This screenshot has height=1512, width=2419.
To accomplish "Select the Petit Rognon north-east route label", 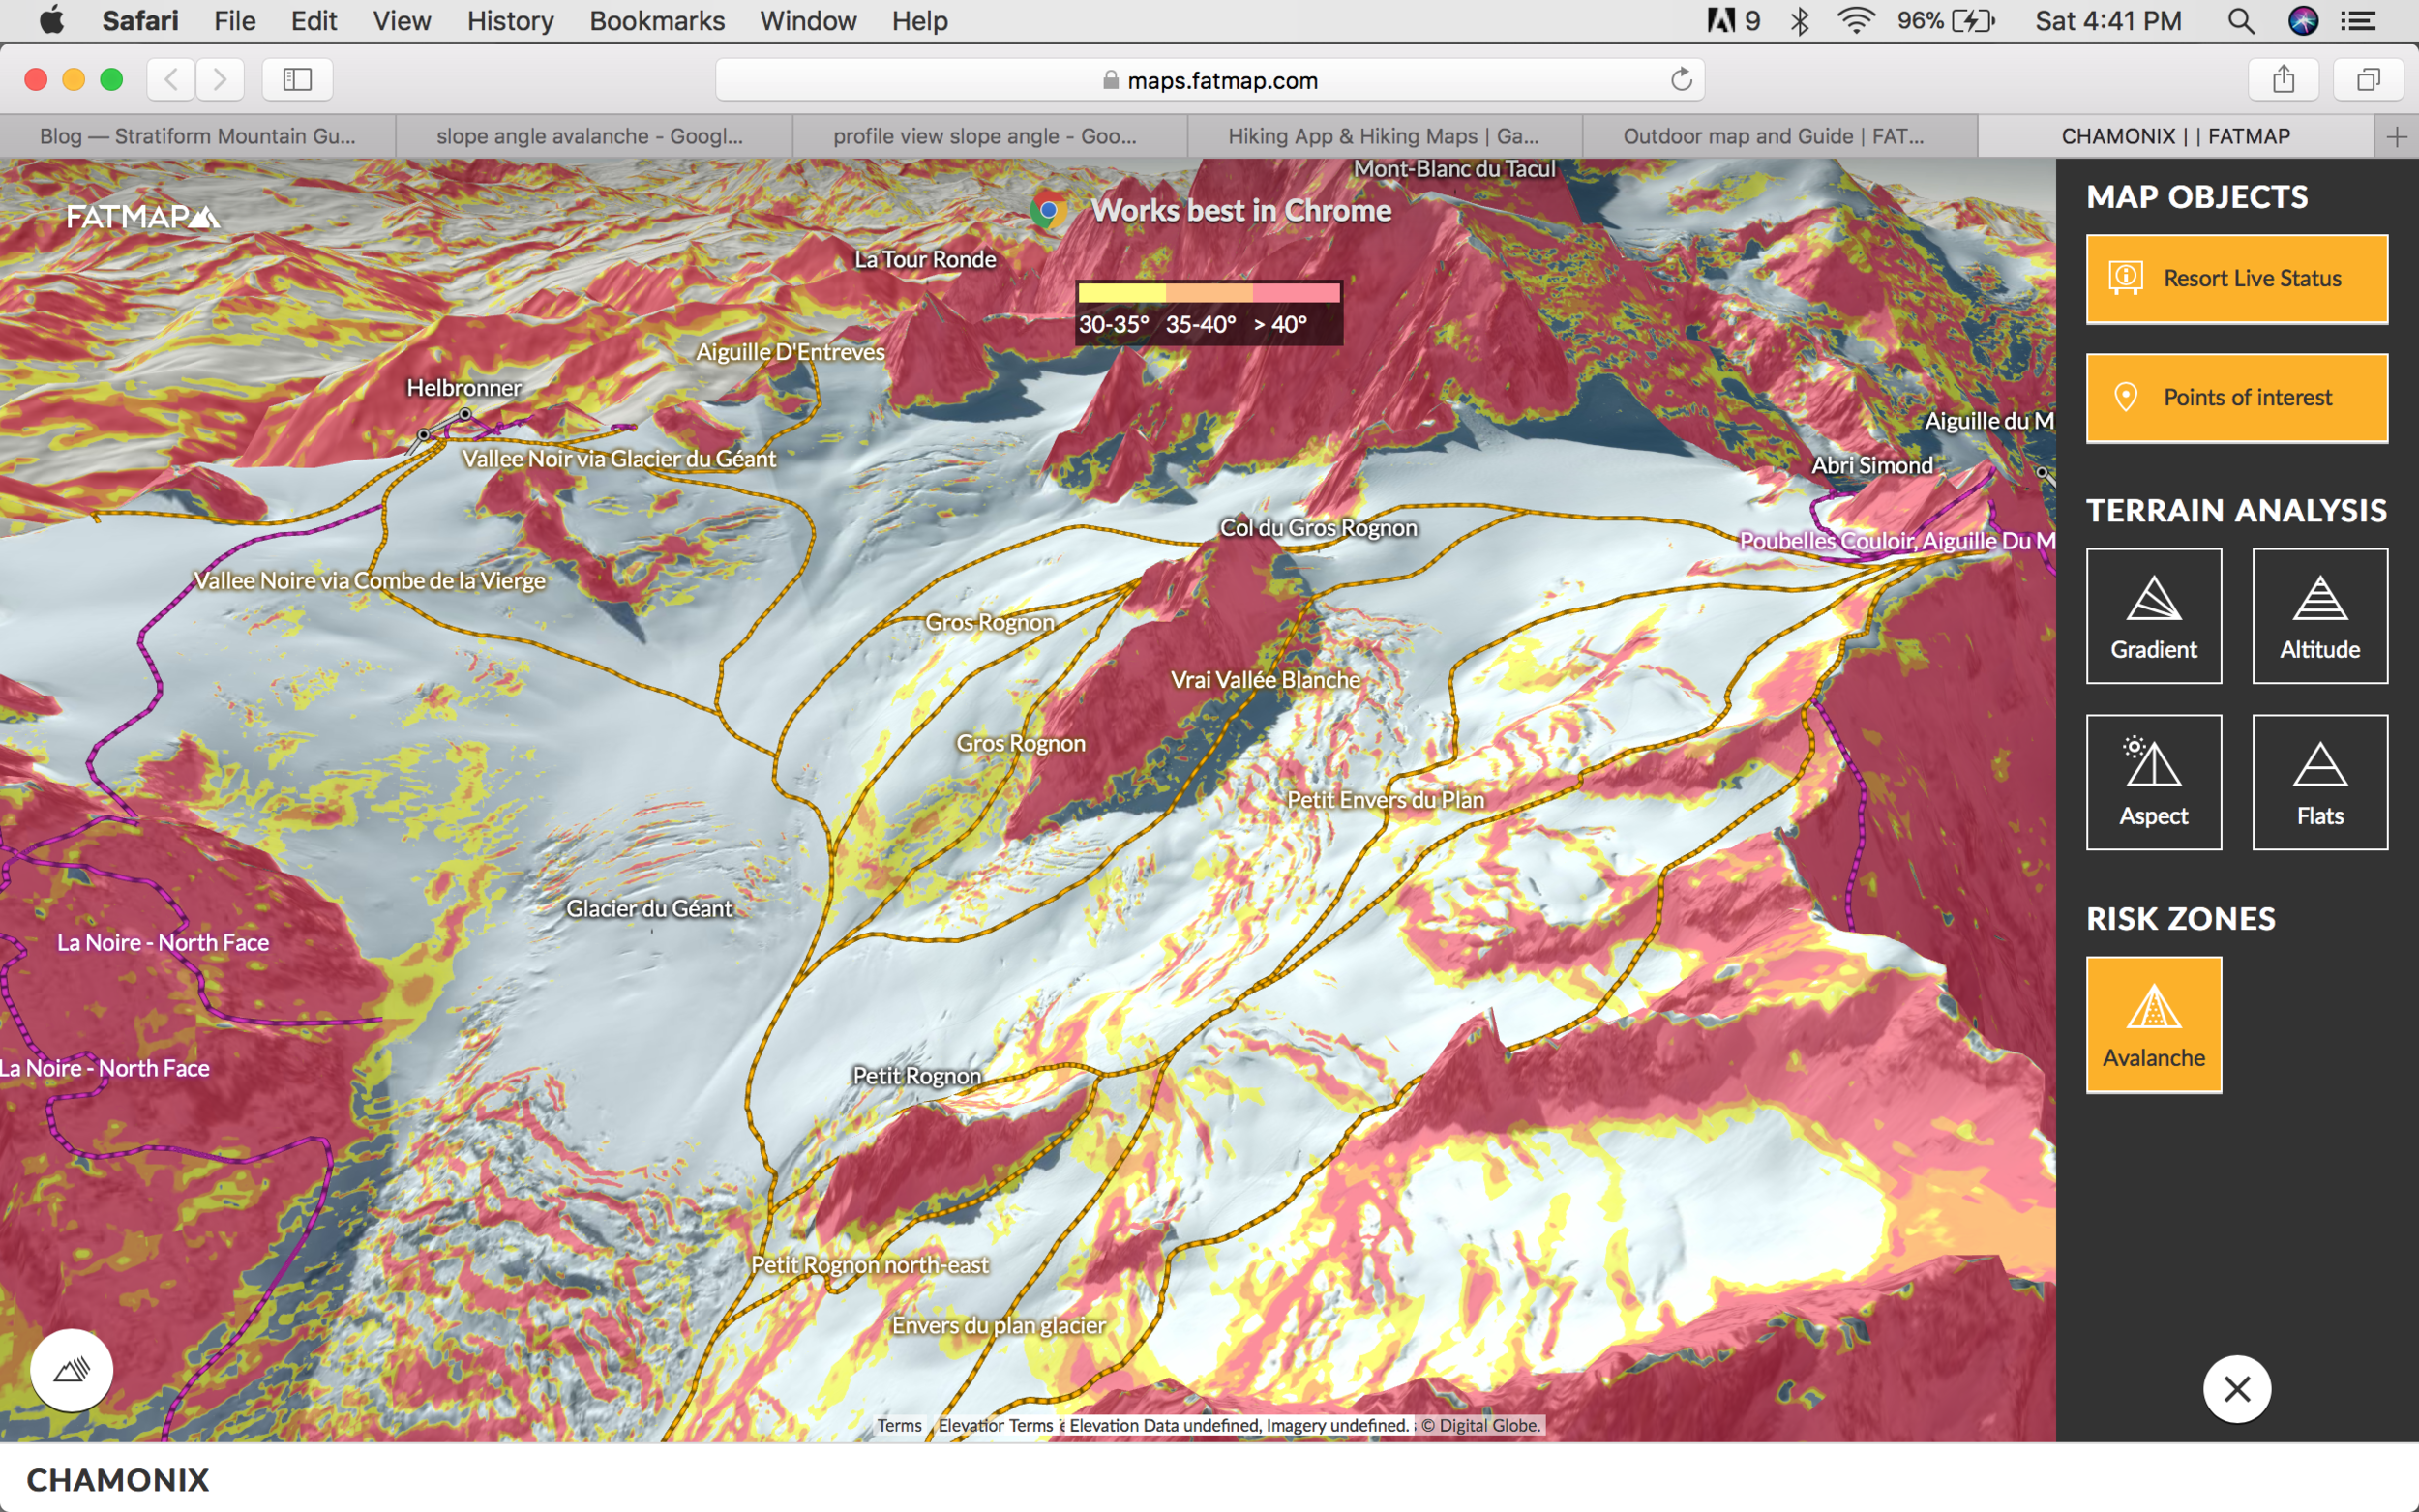I will [869, 1264].
